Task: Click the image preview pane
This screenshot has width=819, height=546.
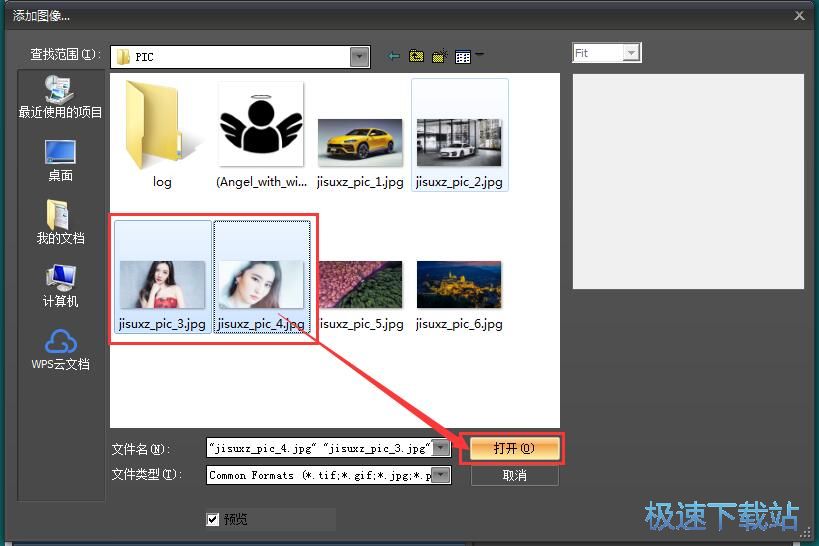Action: pos(688,181)
